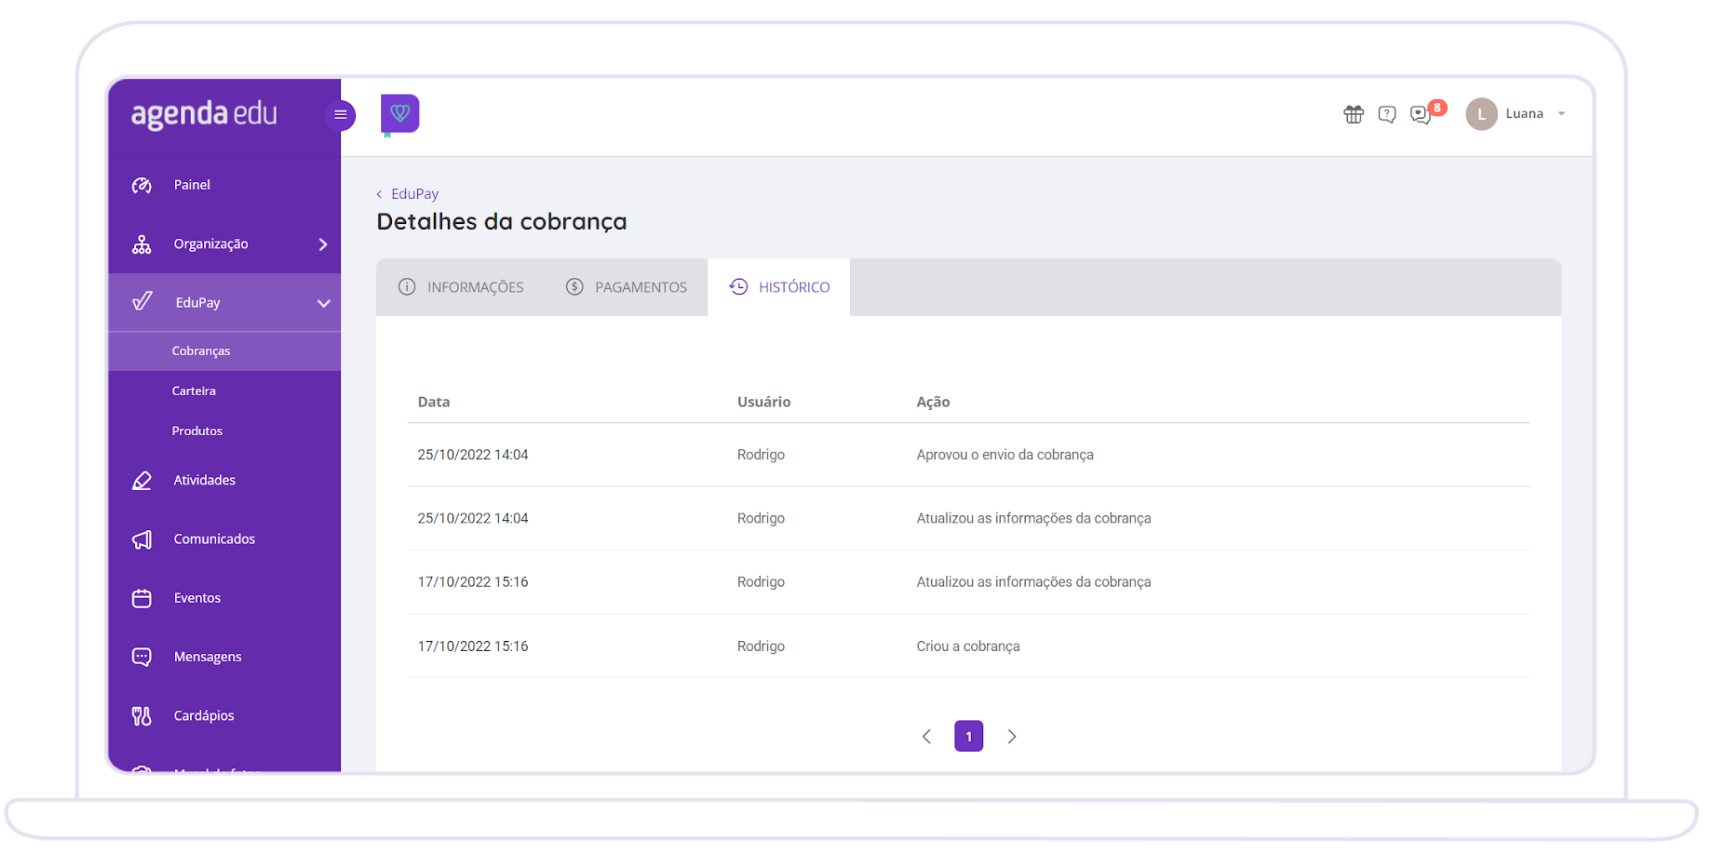Image resolution: width=1713 pixels, height=859 pixels.
Task: Click the breadcrumb back chevron
Action: (x=379, y=194)
